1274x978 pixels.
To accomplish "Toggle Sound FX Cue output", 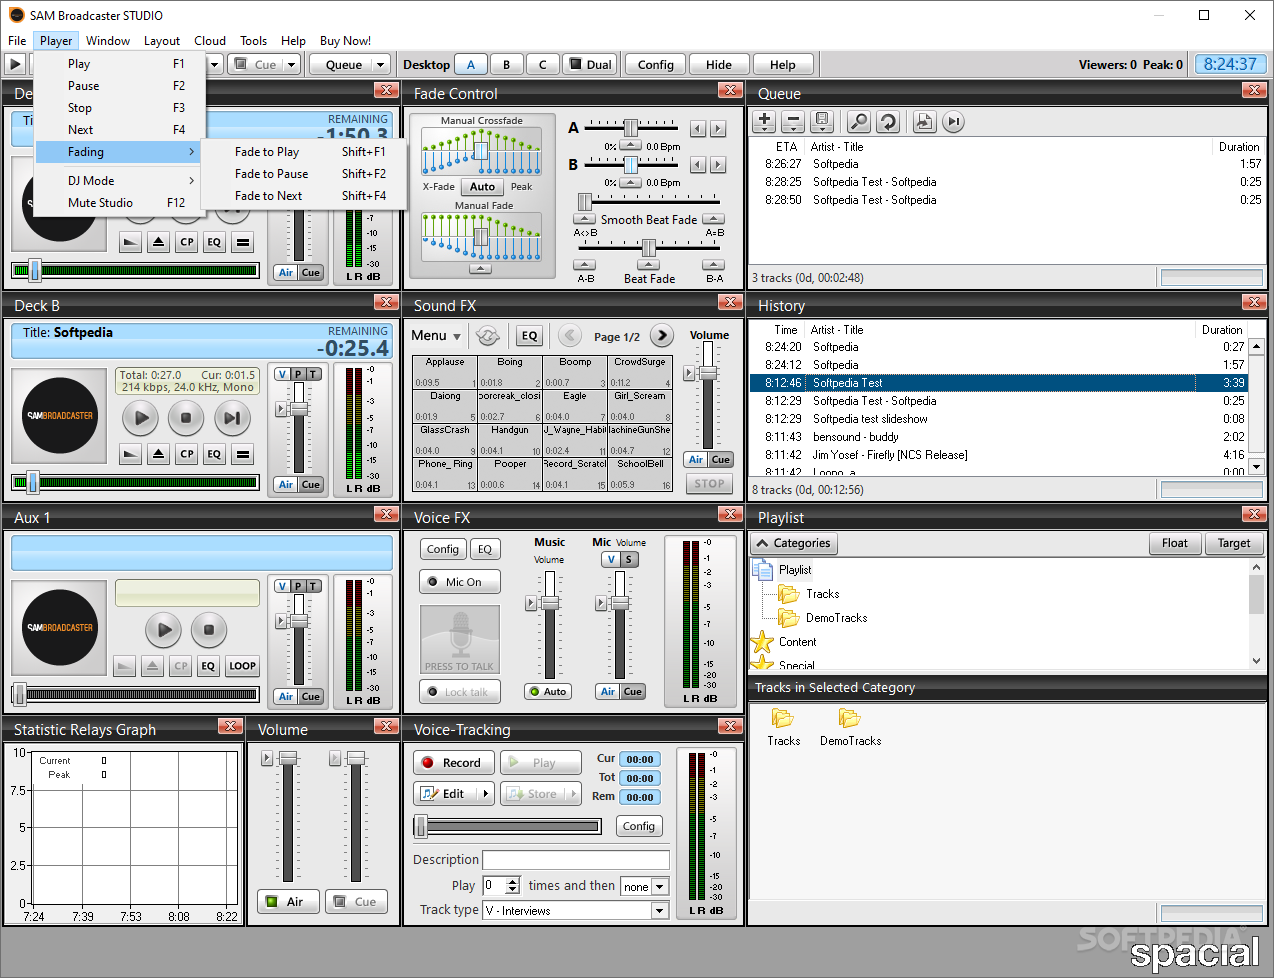I will tap(721, 460).
